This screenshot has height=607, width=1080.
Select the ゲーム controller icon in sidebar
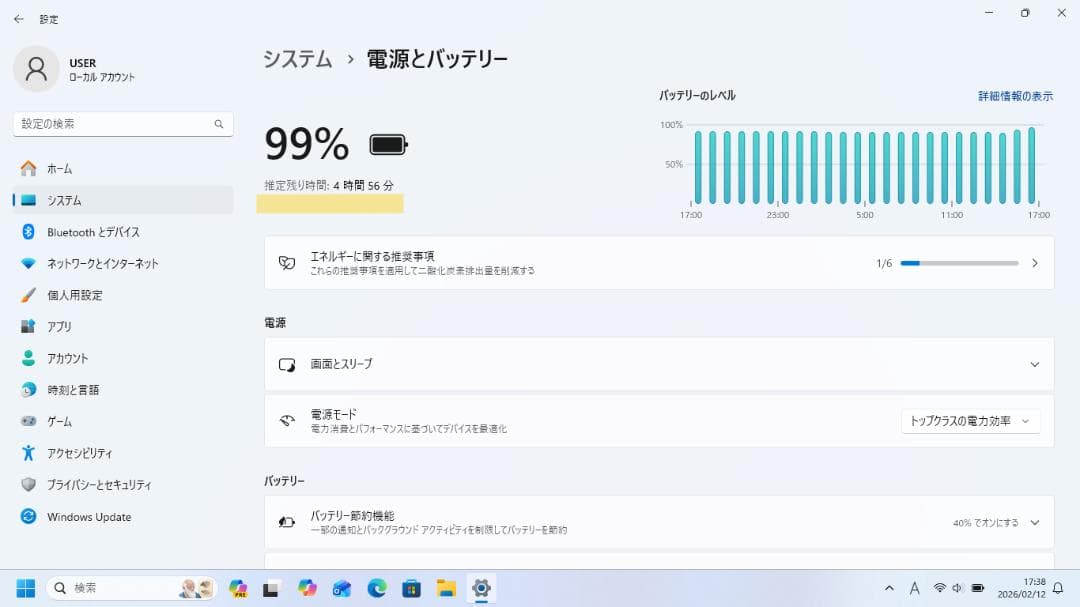point(29,421)
